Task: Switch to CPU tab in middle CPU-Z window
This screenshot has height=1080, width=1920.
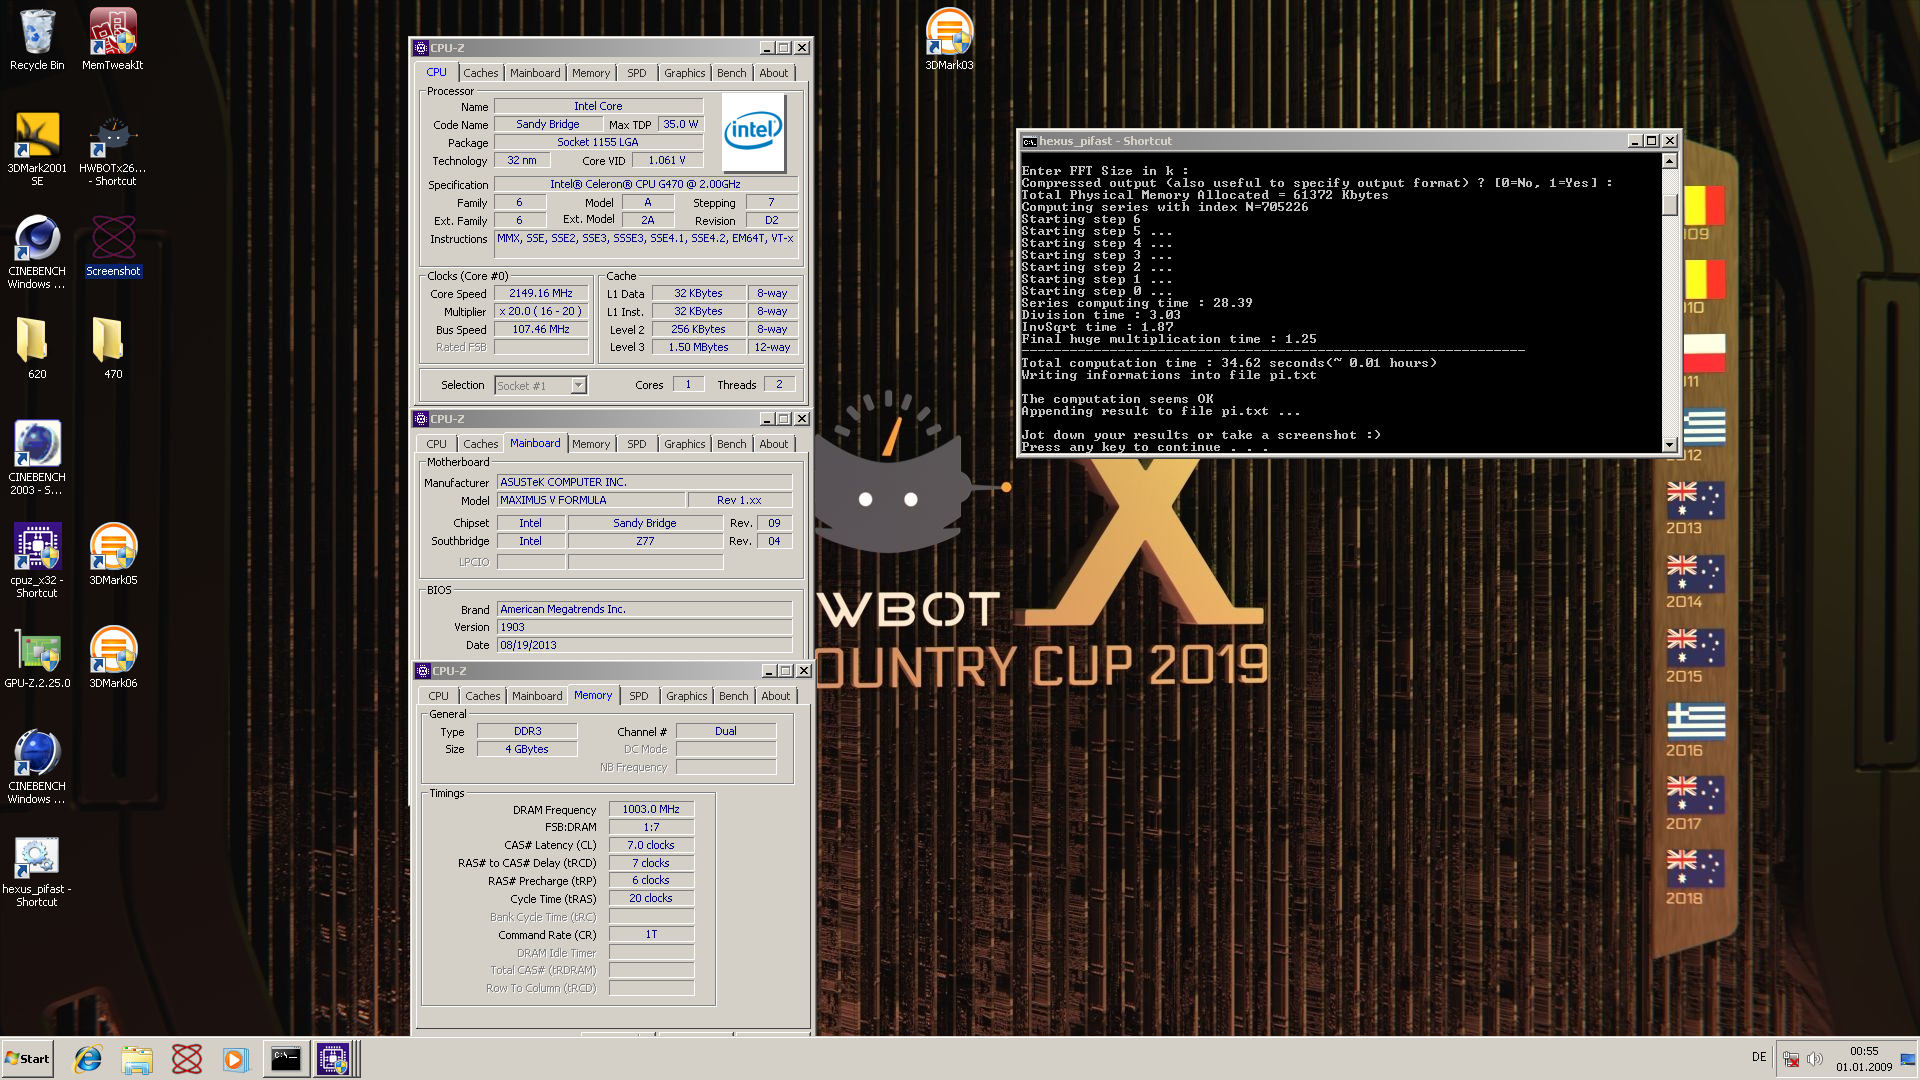Action: coord(437,444)
